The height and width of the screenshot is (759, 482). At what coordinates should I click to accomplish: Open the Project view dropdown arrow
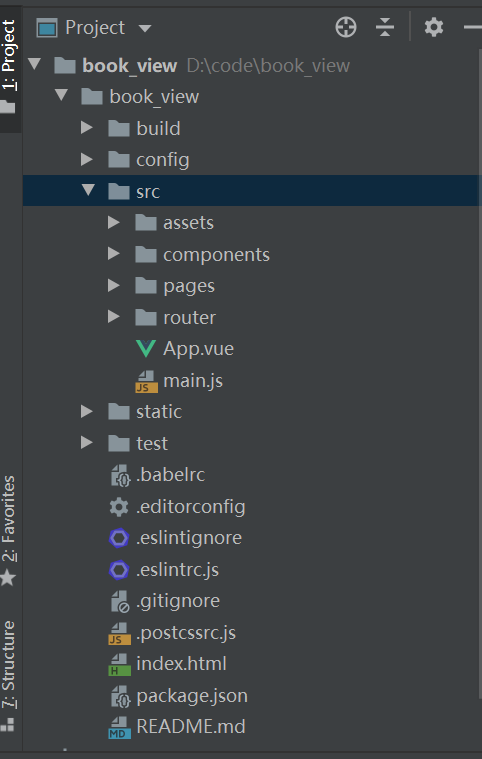point(144,28)
